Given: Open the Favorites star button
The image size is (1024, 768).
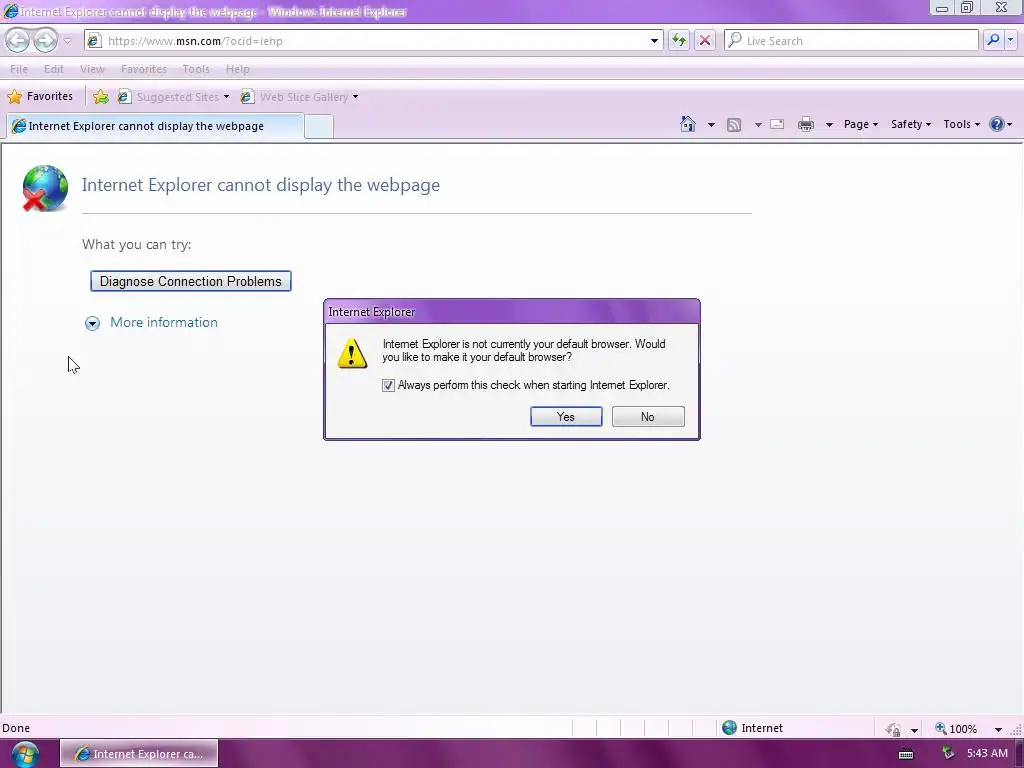Looking at the screenshot, I should tap(40, 97).
